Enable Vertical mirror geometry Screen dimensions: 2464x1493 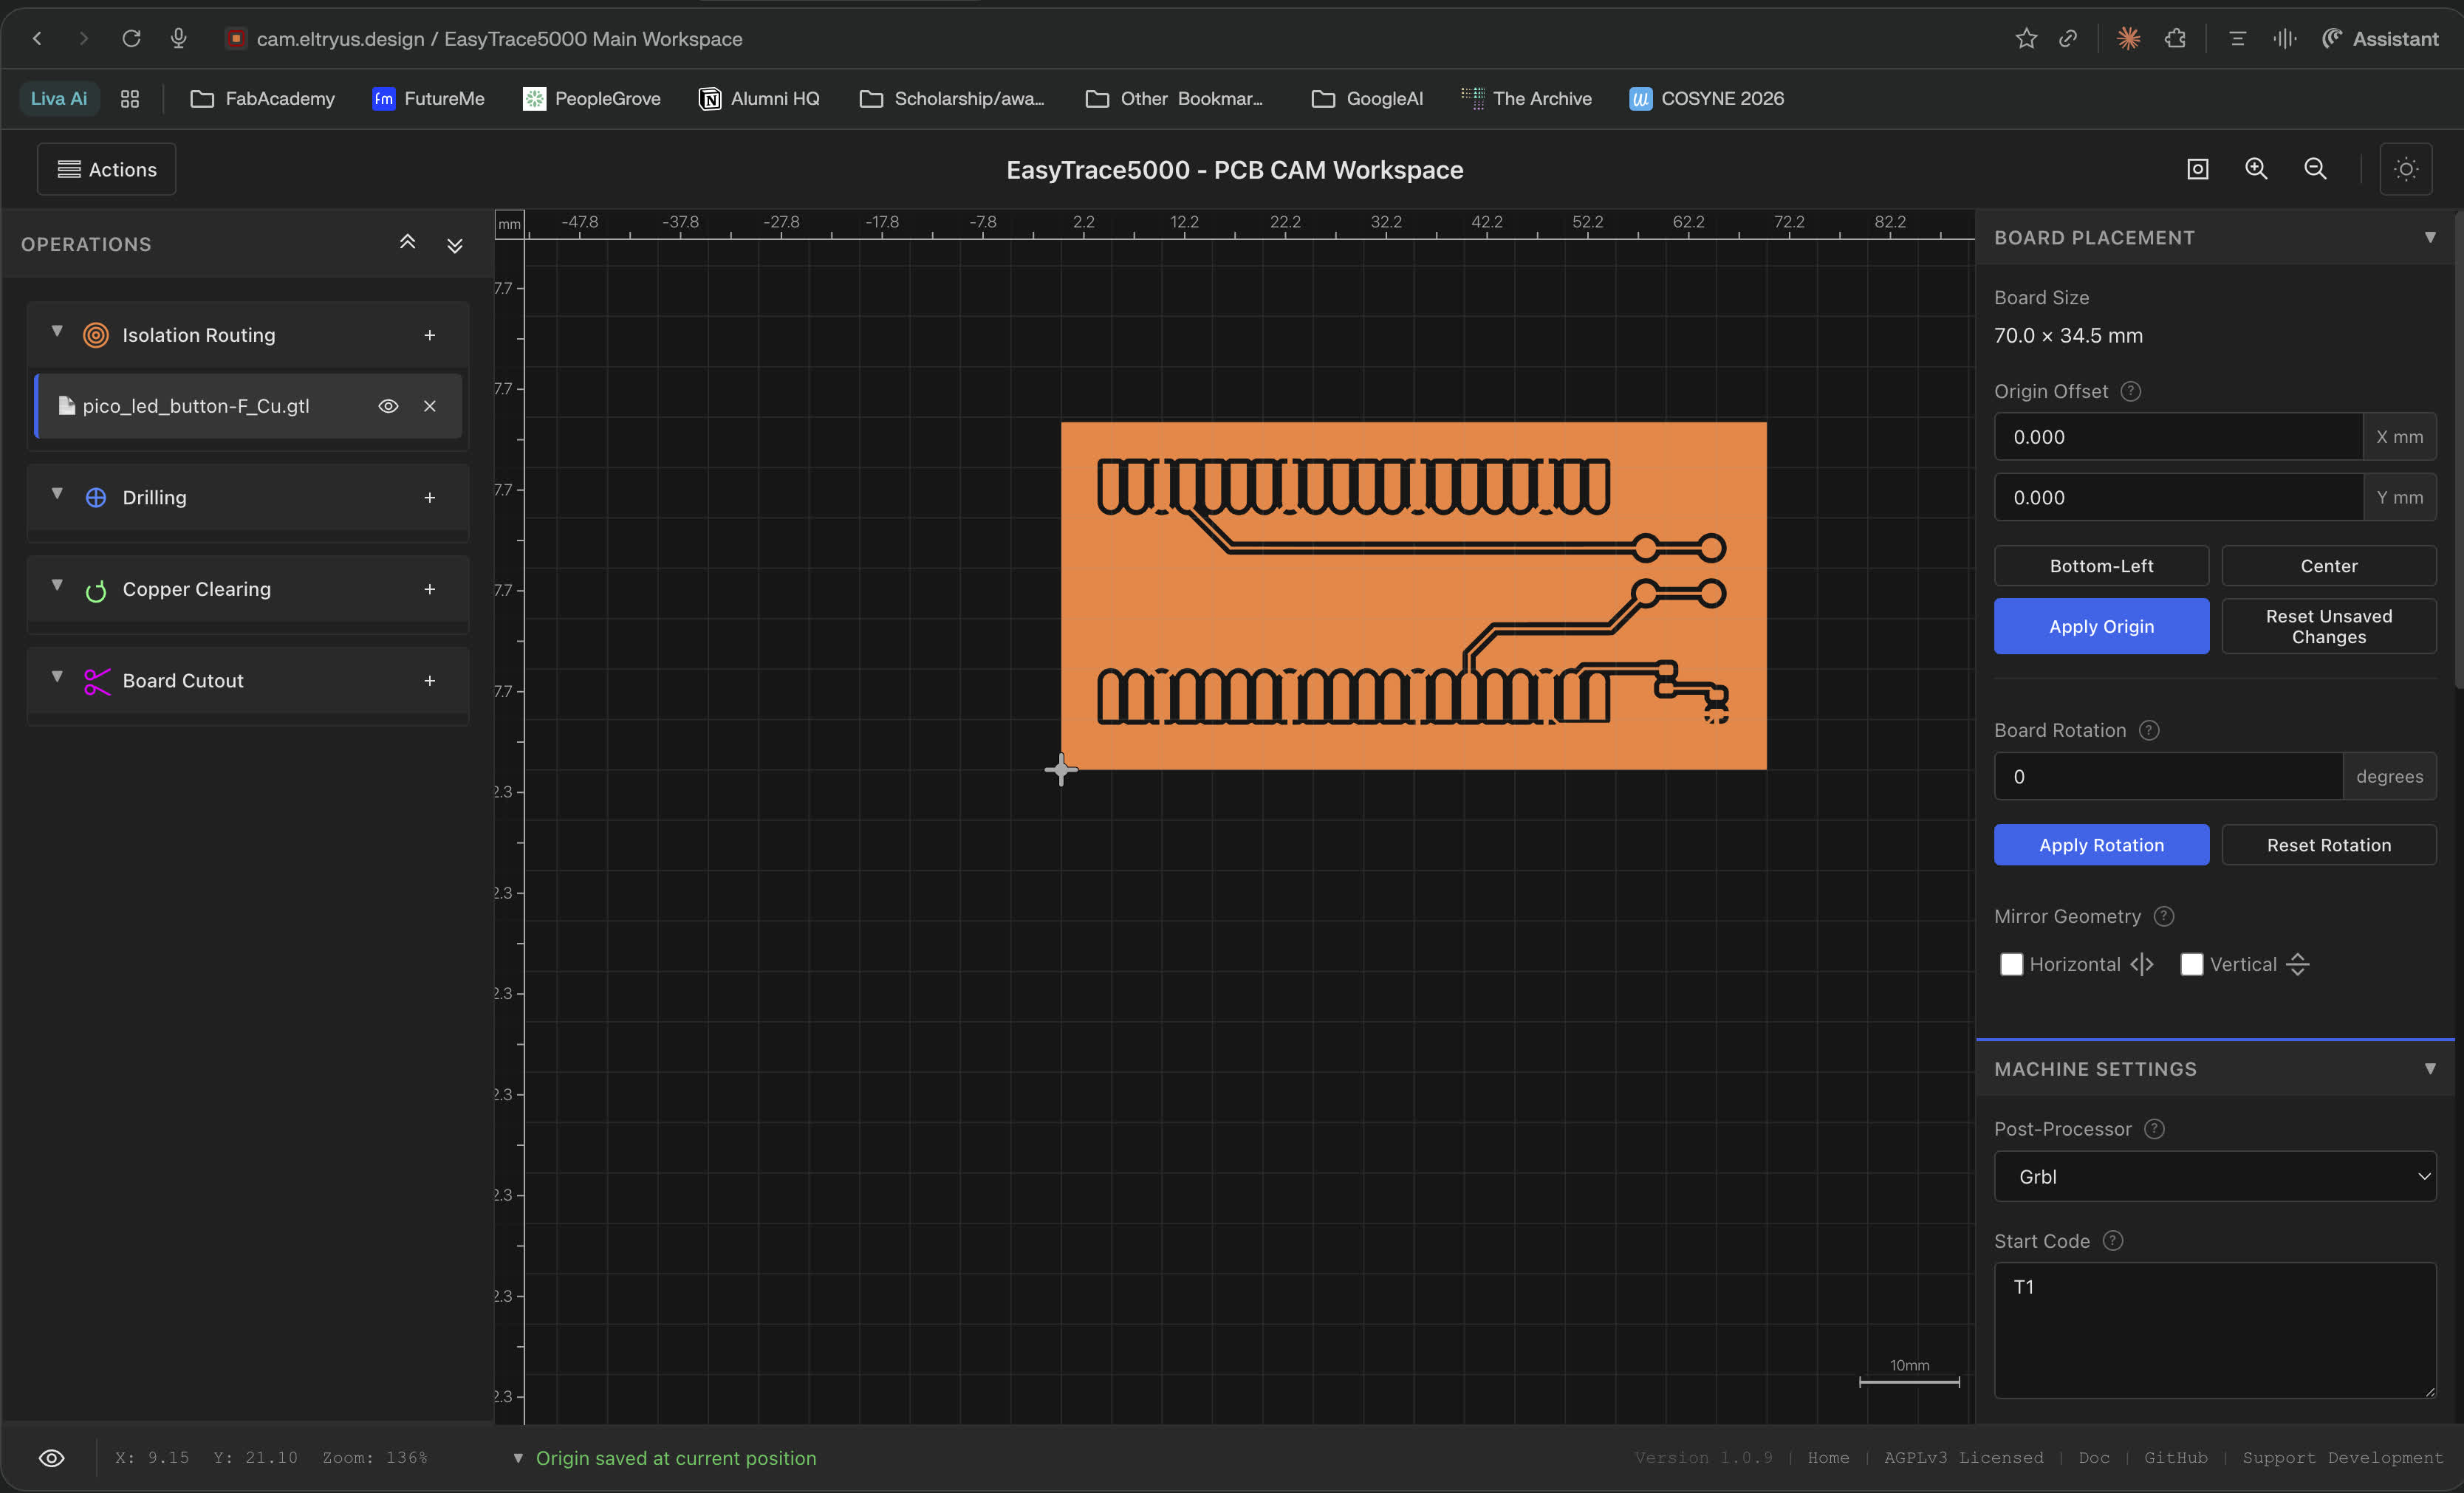pos(2191,963)
